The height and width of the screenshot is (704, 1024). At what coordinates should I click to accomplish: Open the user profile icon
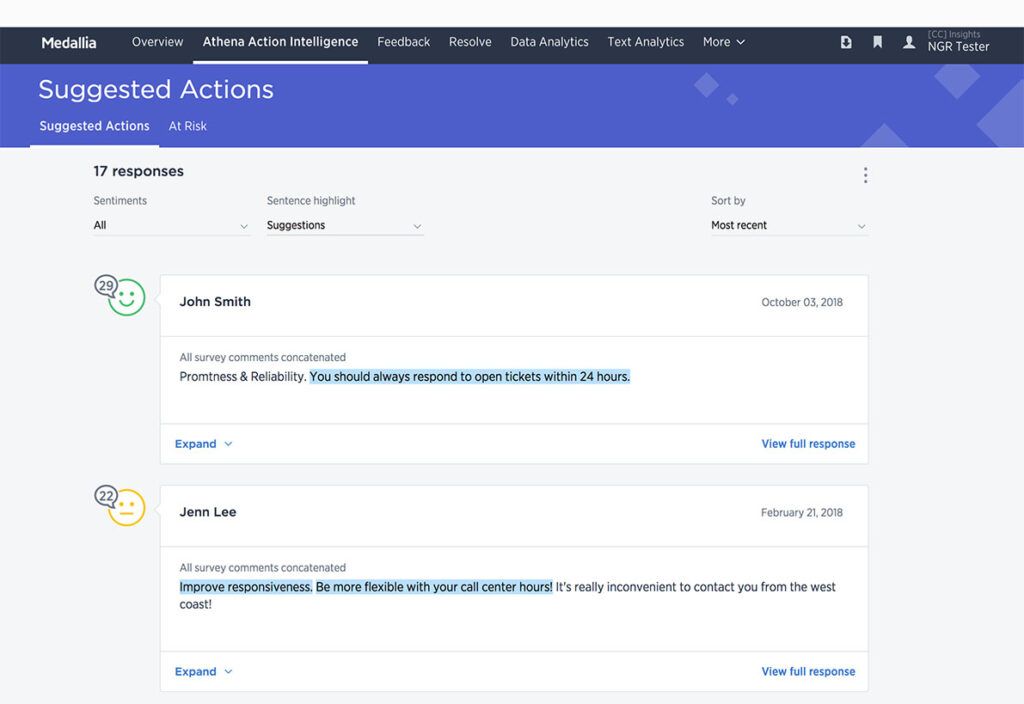(908, 42)
